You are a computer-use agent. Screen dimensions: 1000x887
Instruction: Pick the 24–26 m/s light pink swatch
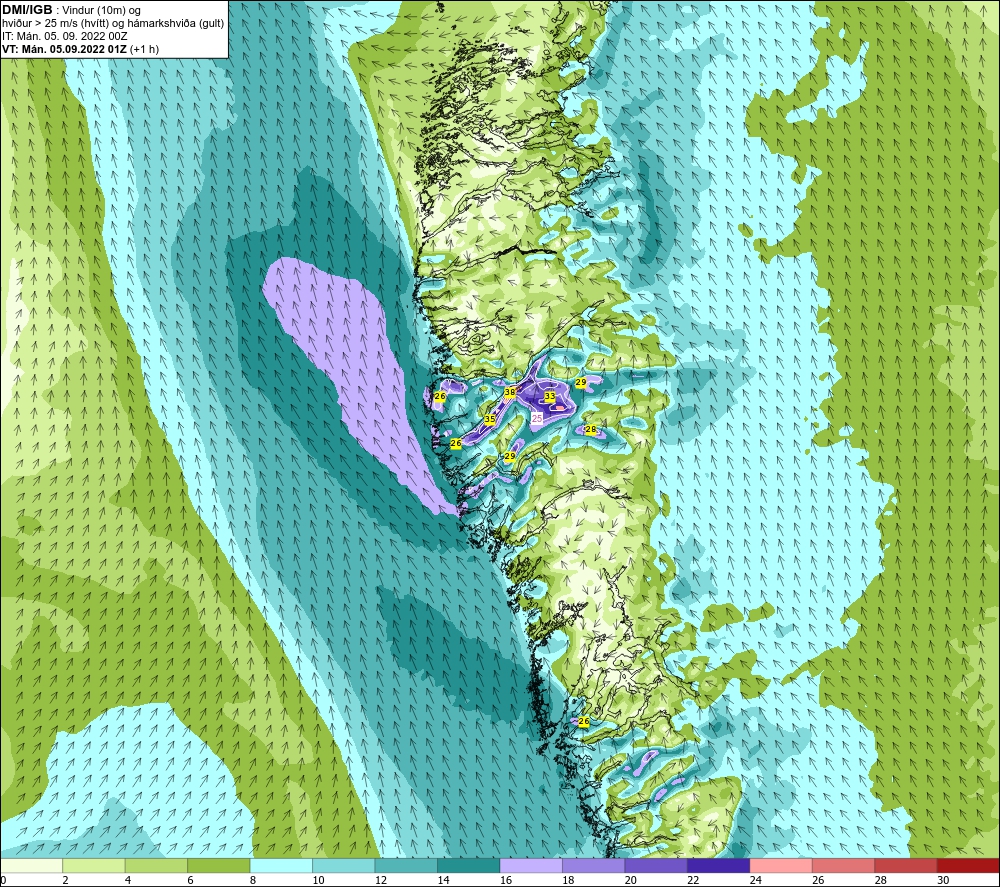click(x=781, y=865)
